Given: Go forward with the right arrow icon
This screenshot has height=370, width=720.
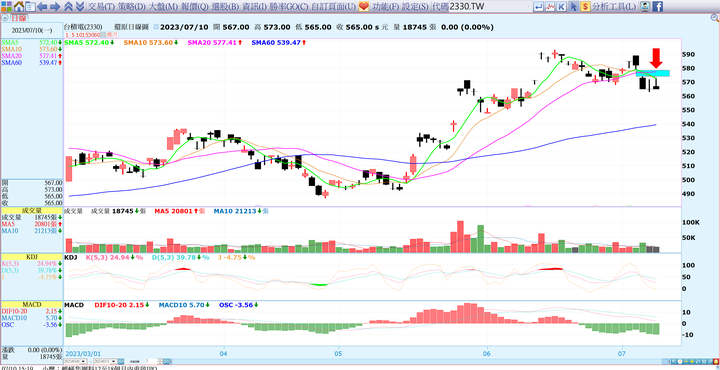Looking at the screenshot, I should click(55, 6).
